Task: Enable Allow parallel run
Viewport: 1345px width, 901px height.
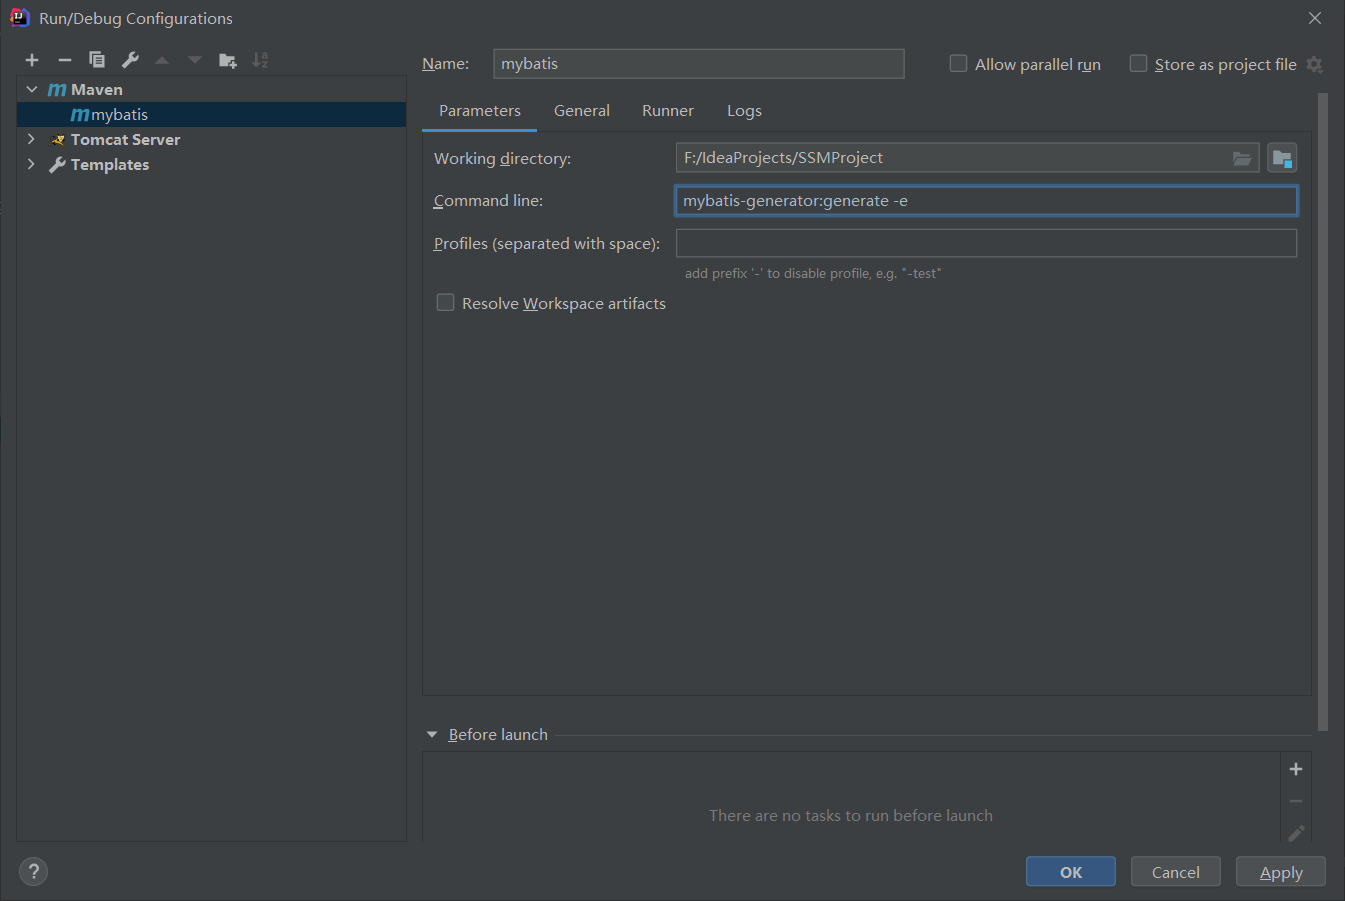Action: (958, 64)
